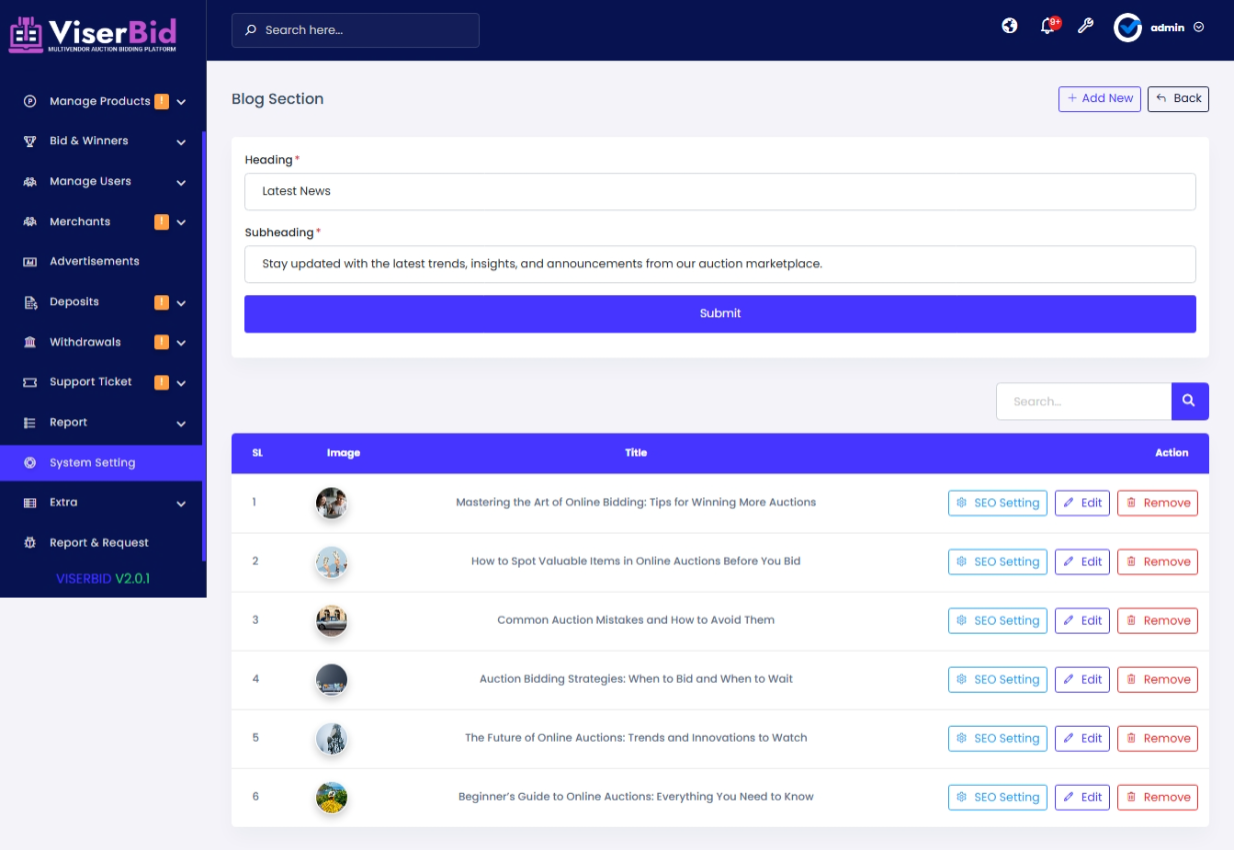This screenshot has height=850, width=1234.
Task: Click the orange alert badge on Merchants
Action: [162, 222]
